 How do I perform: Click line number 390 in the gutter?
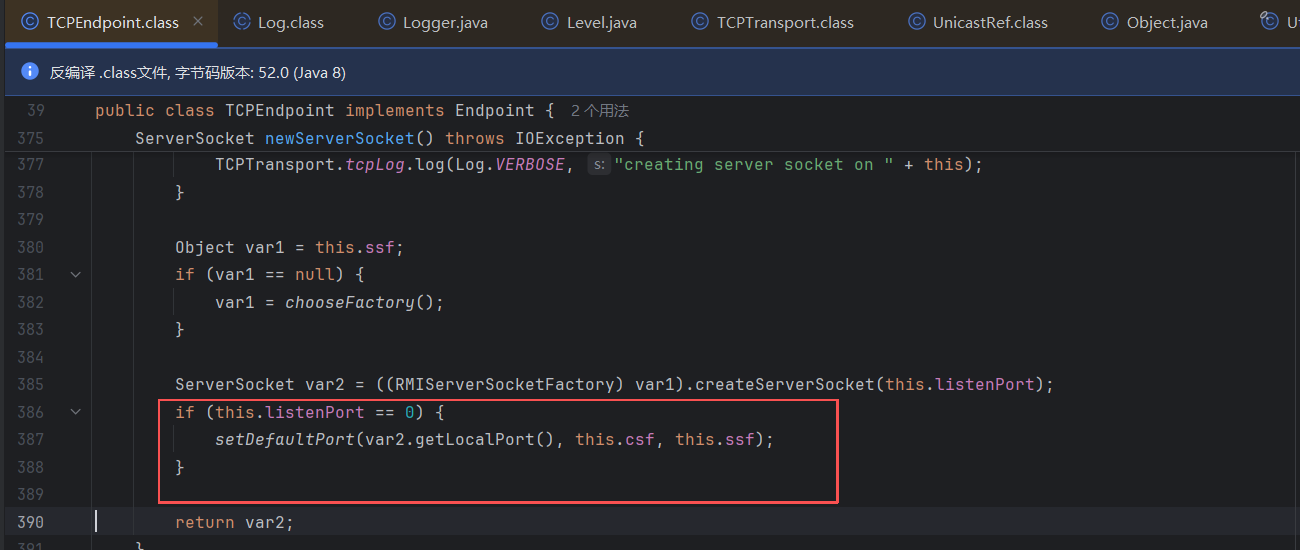pyautogui.click(x=30, y=522)
